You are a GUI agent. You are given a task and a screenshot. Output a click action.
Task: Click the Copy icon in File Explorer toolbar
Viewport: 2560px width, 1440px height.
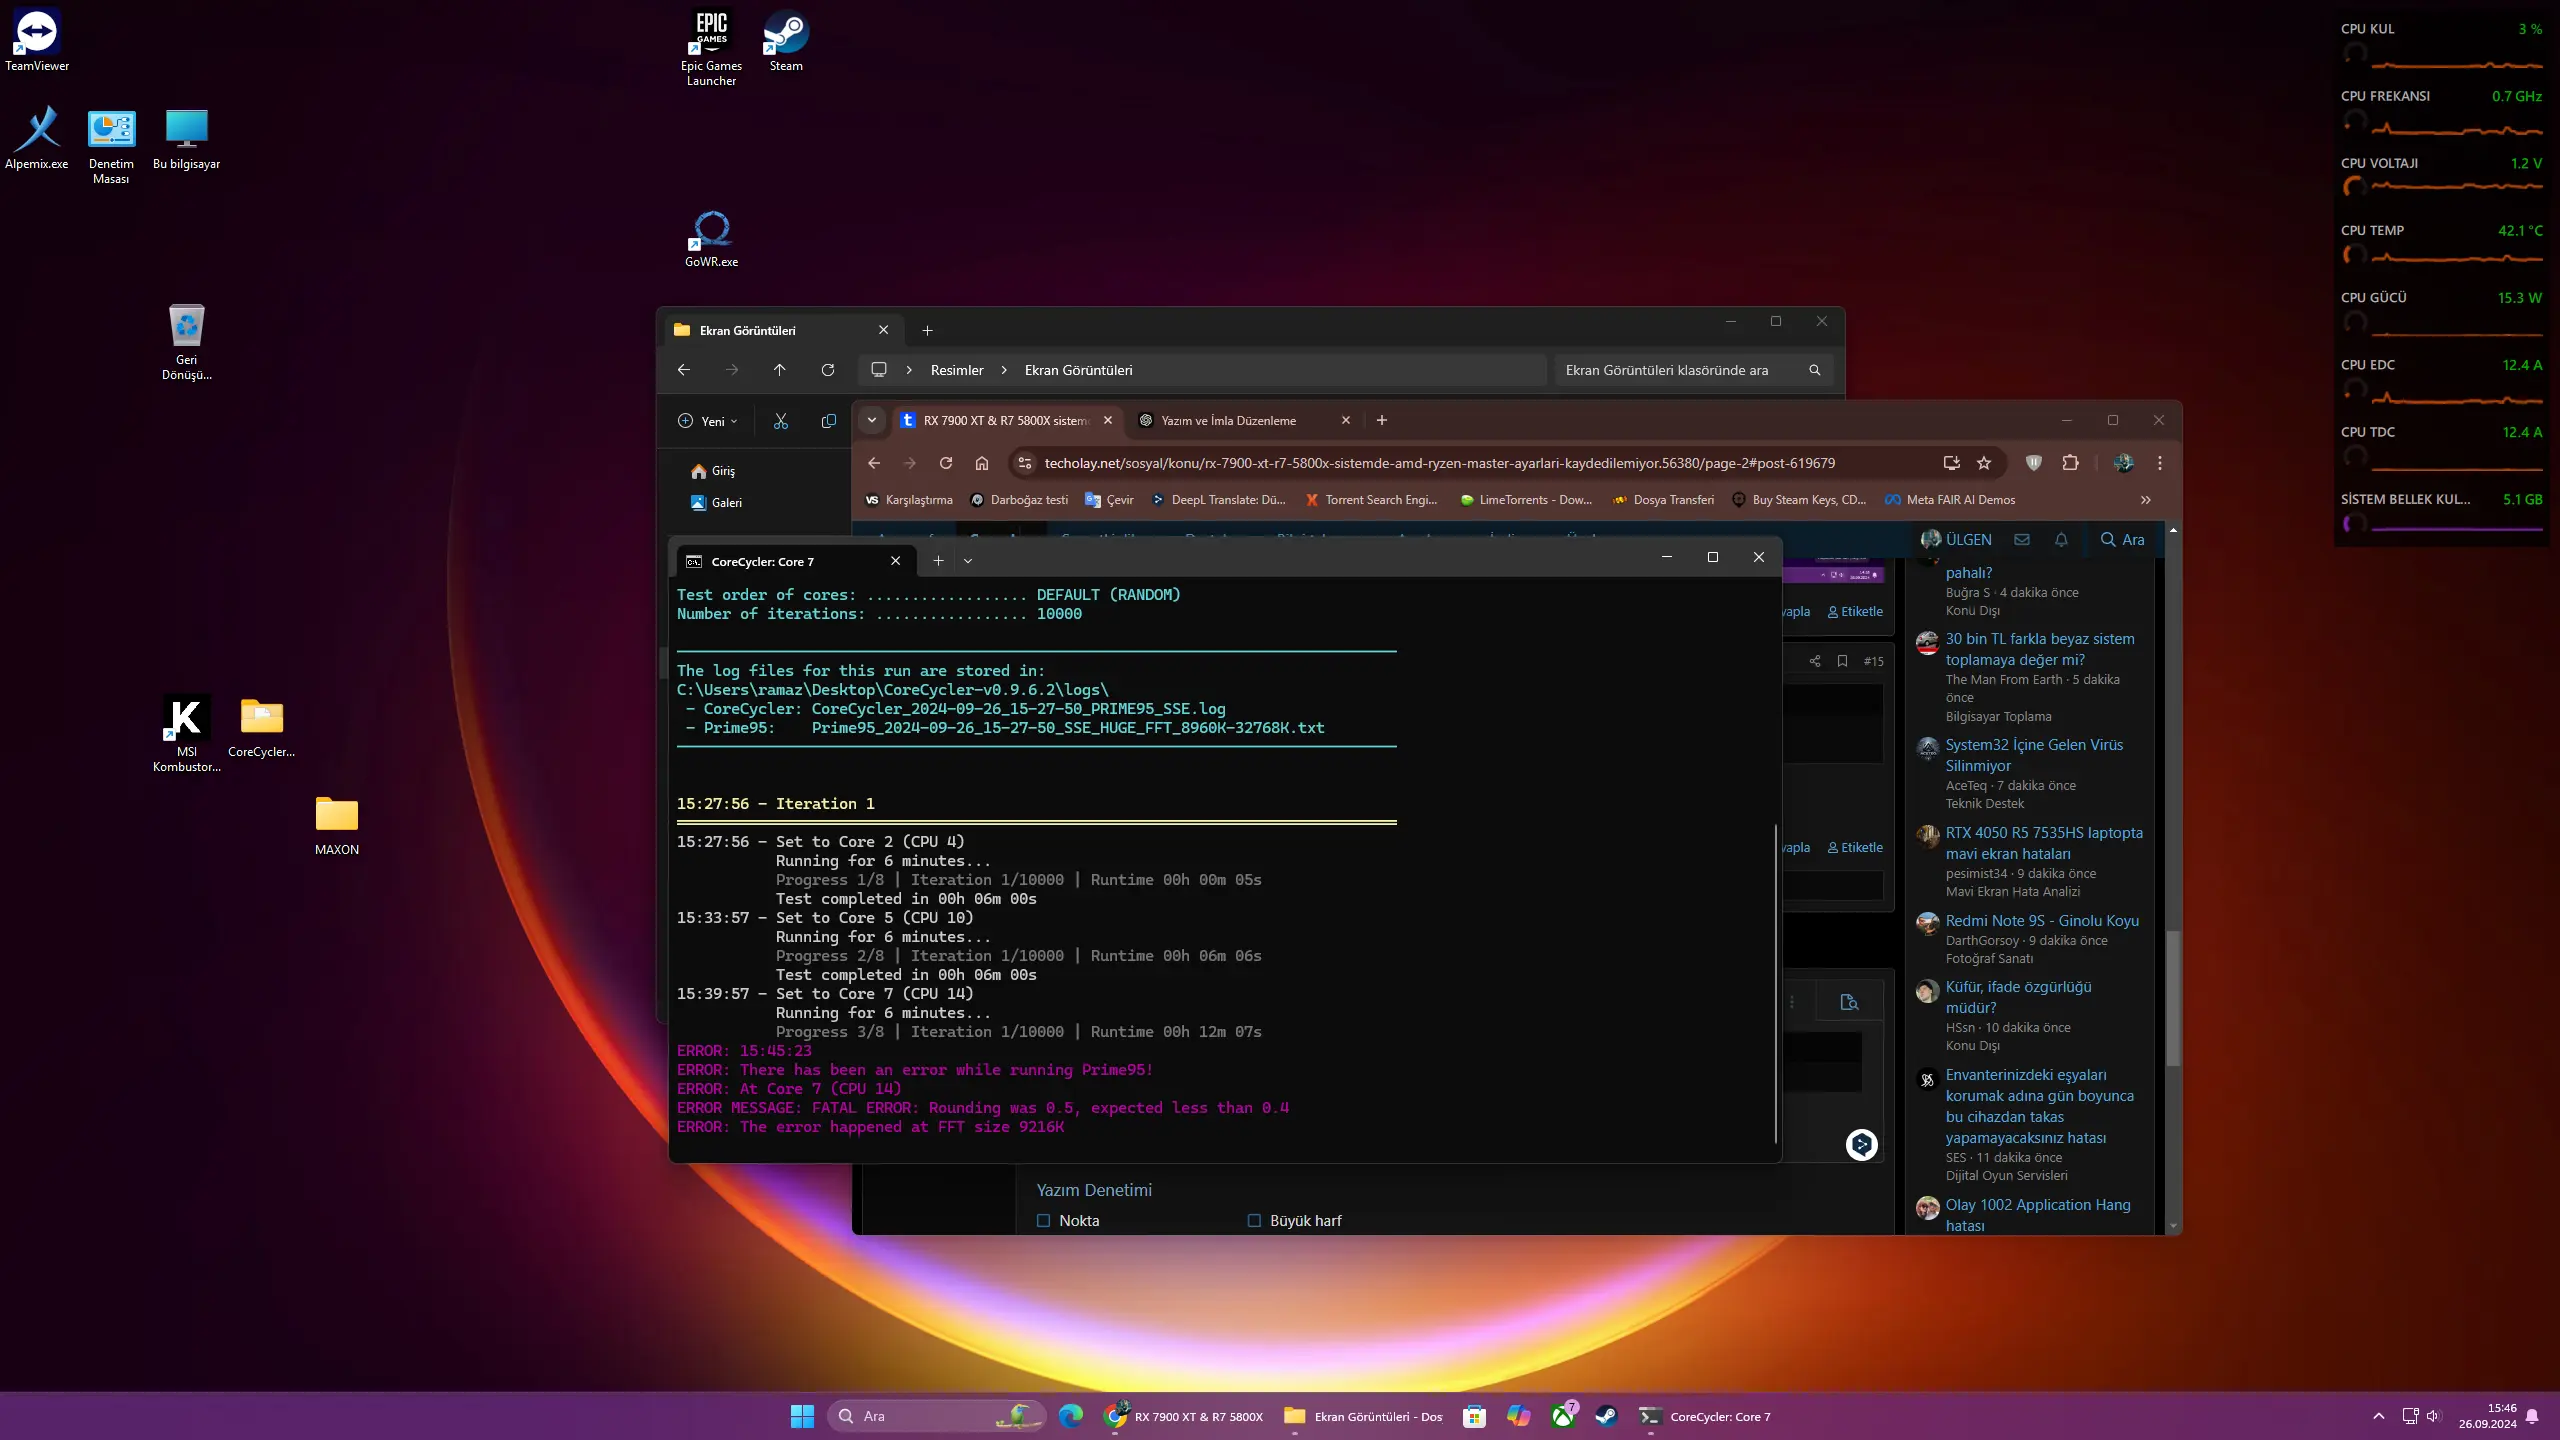828,421
